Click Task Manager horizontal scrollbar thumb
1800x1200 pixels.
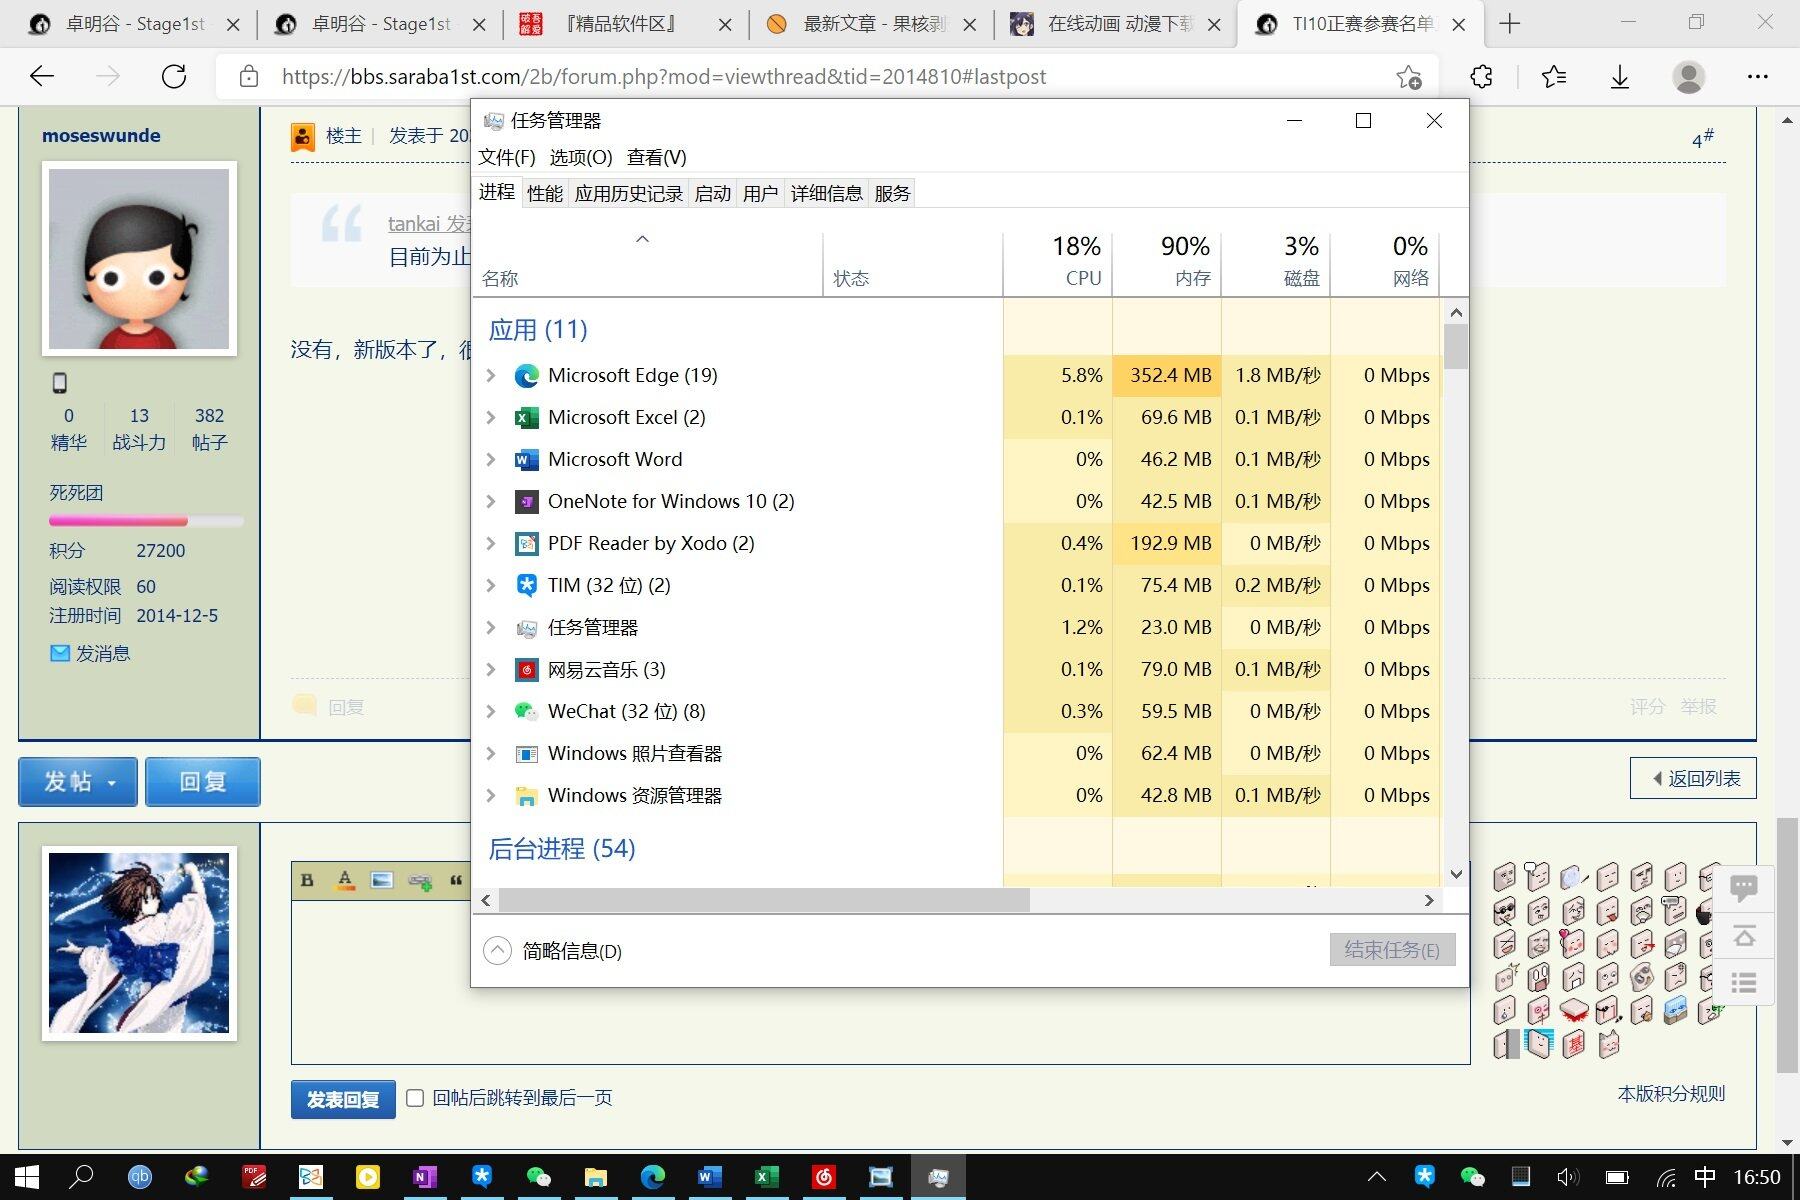tap(764, 900)
